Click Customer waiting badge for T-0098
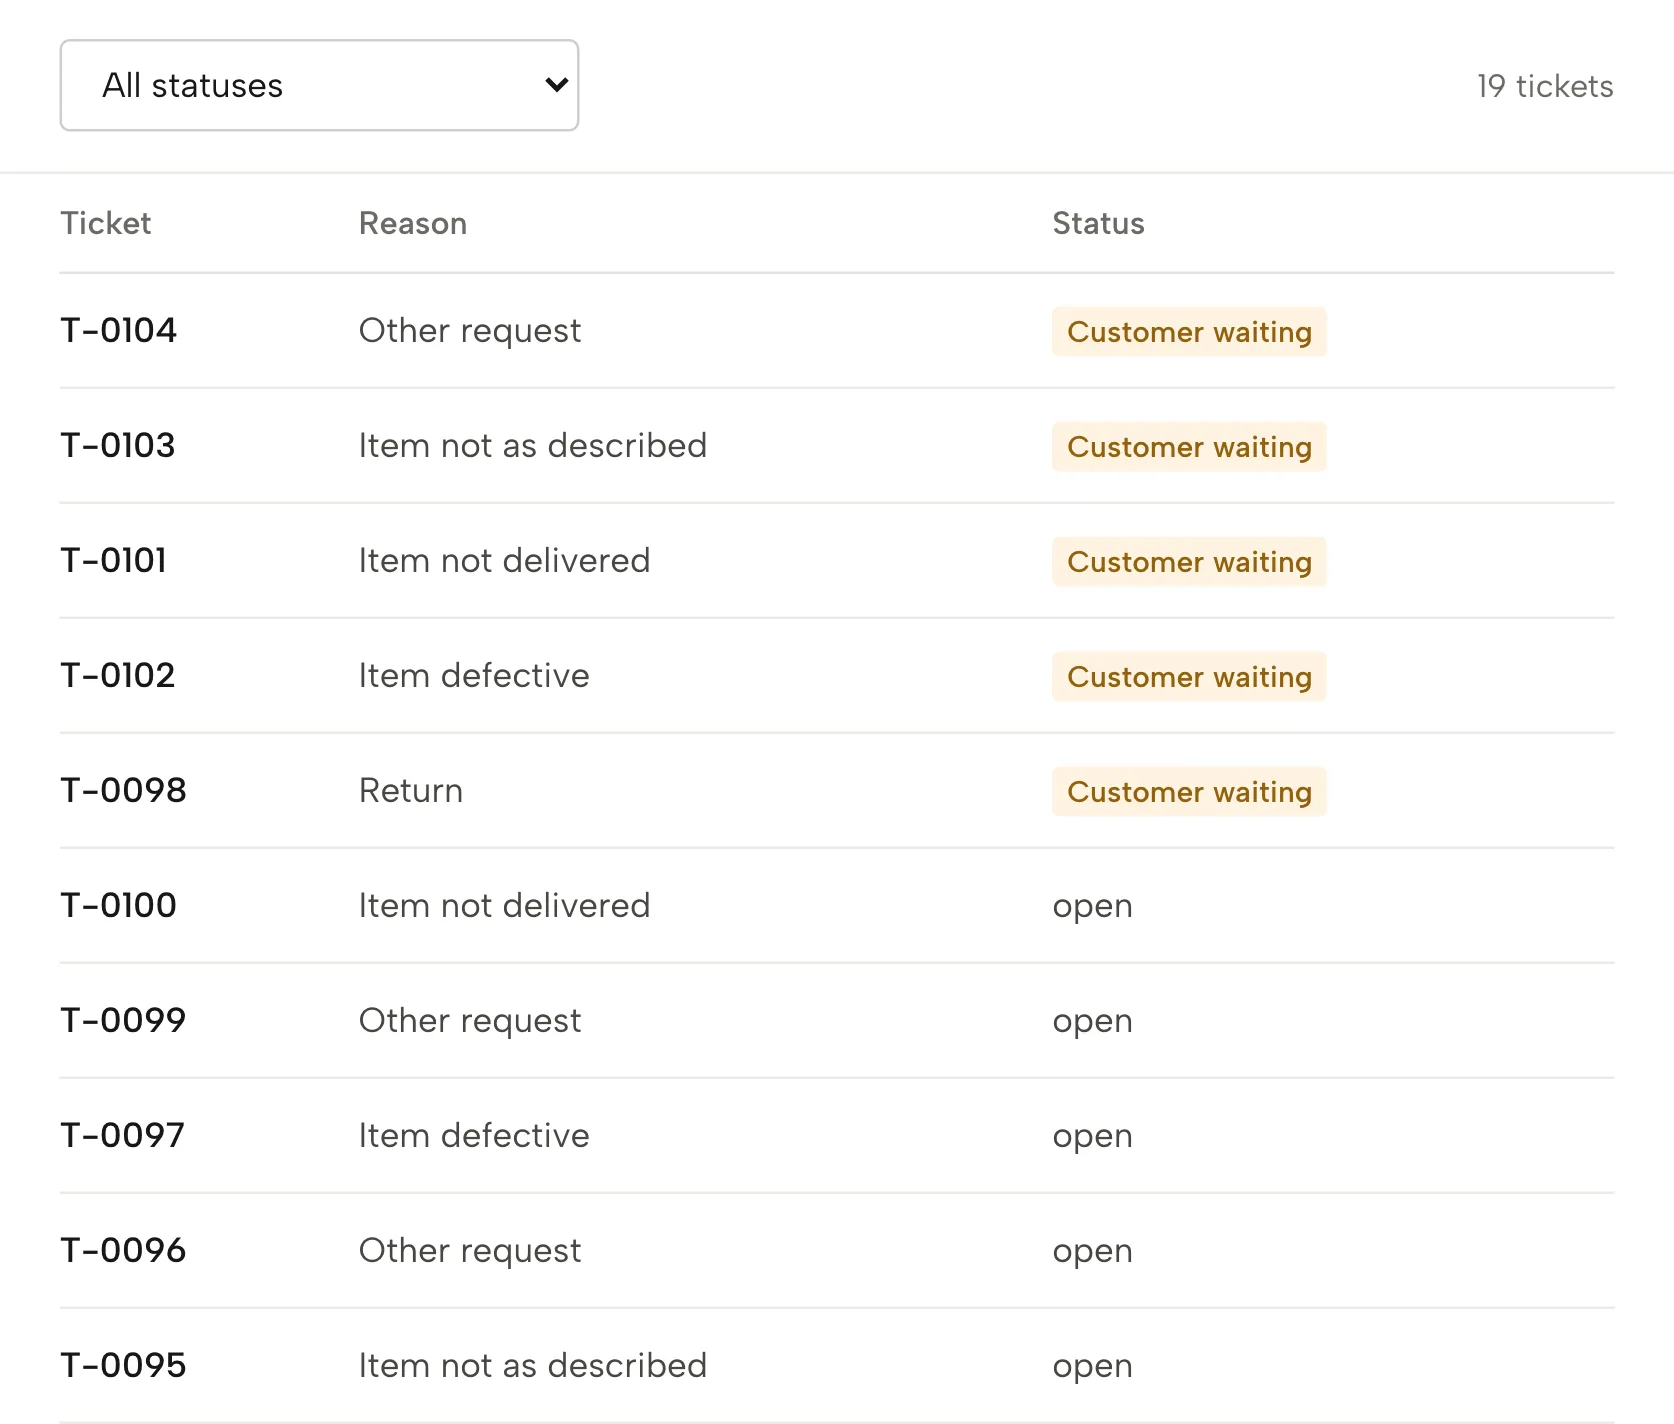Viewport: 1674px width, 1424px height. [1189, 791]
